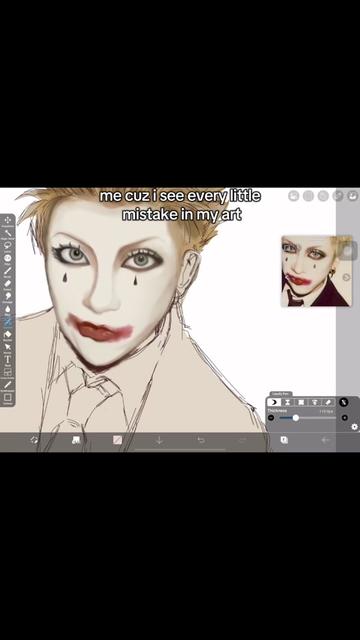This screenshot has height=640, width=360.
Task: Increase thickness with the plus button
Action: point(344,418)
